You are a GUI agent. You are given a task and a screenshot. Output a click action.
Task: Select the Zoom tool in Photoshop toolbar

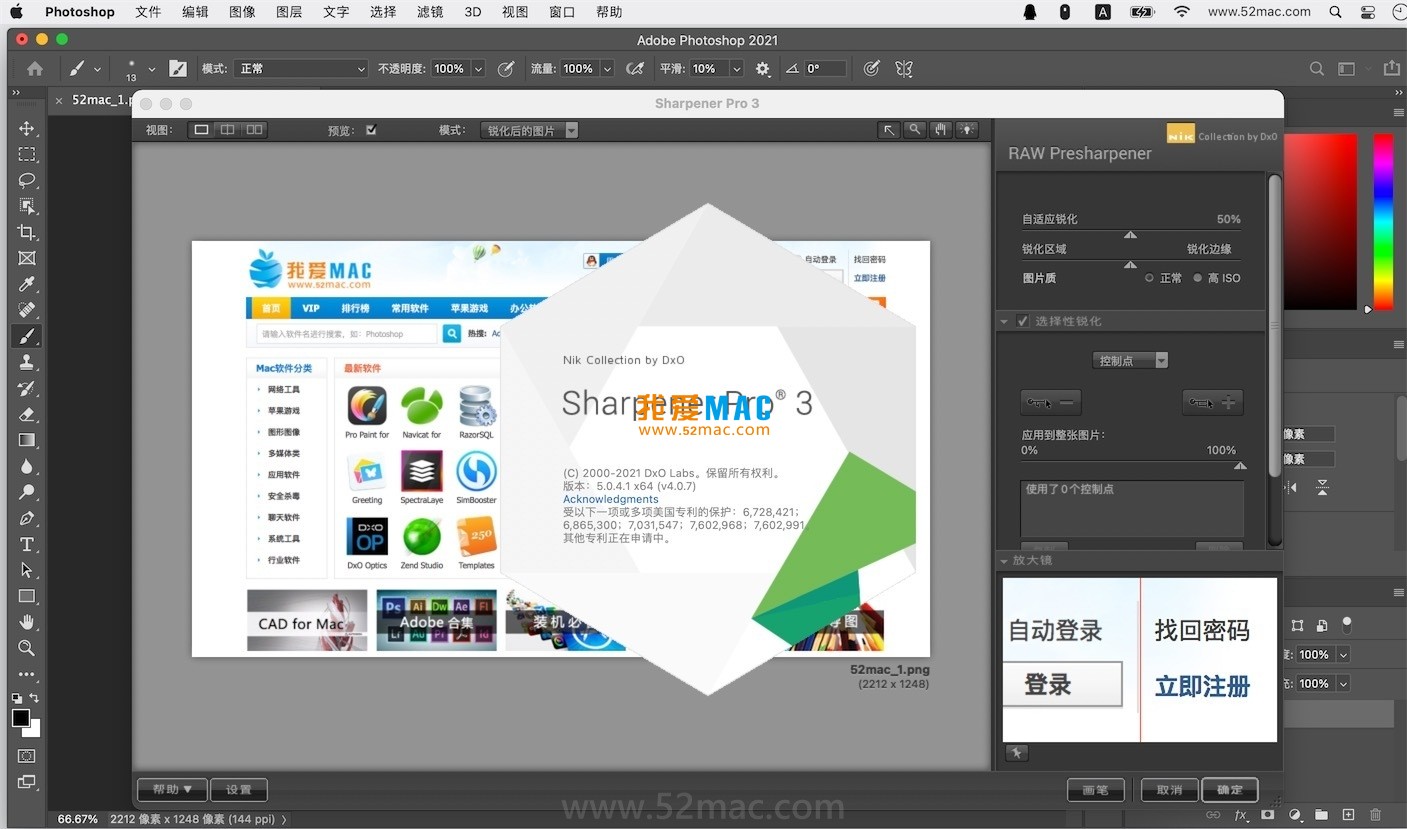pyautogui.click(x=27, y=648)
